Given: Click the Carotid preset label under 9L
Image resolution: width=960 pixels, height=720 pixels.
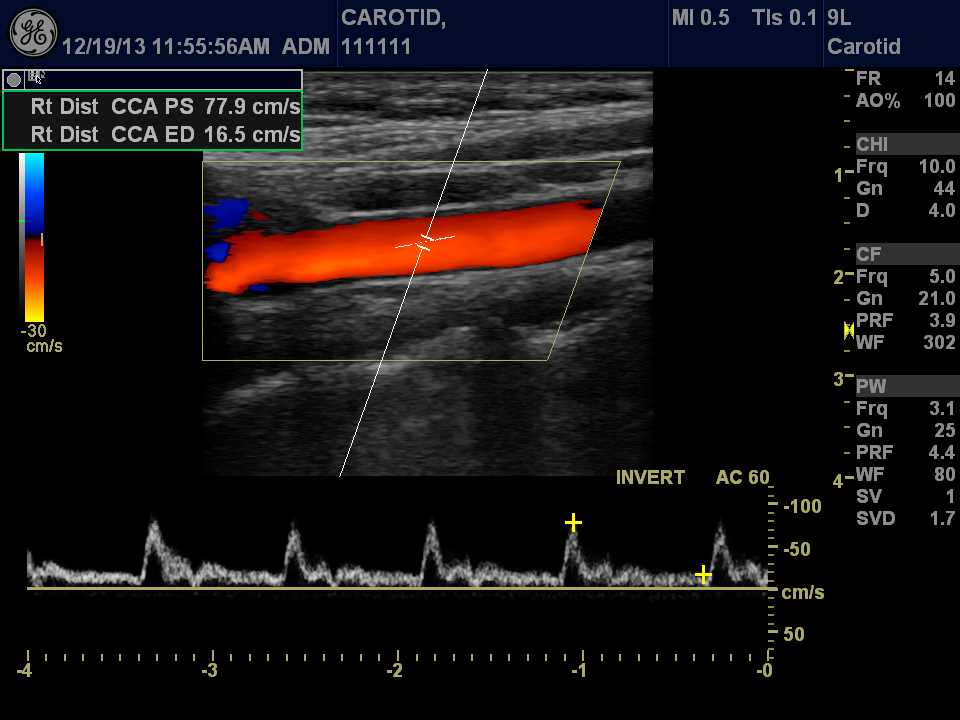Looking at the screenshot, I should (x=864, y=47).
